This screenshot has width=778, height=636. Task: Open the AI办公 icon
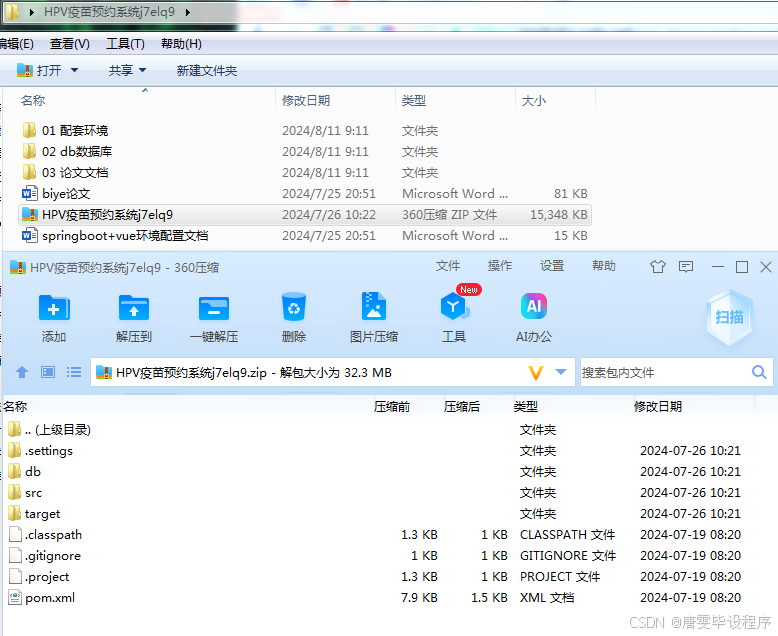click(x=534, y=306)
